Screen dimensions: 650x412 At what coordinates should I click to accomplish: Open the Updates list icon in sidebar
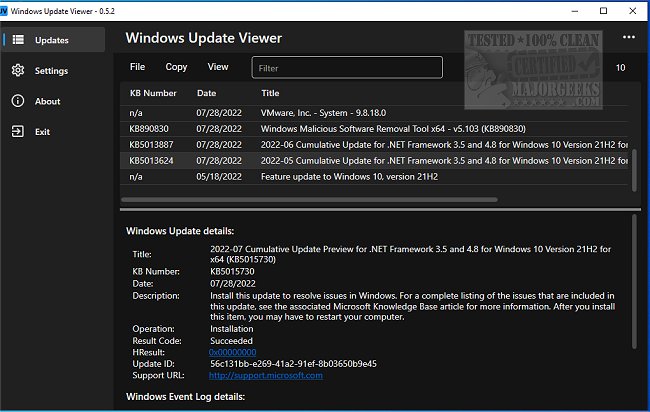[18, 40]
